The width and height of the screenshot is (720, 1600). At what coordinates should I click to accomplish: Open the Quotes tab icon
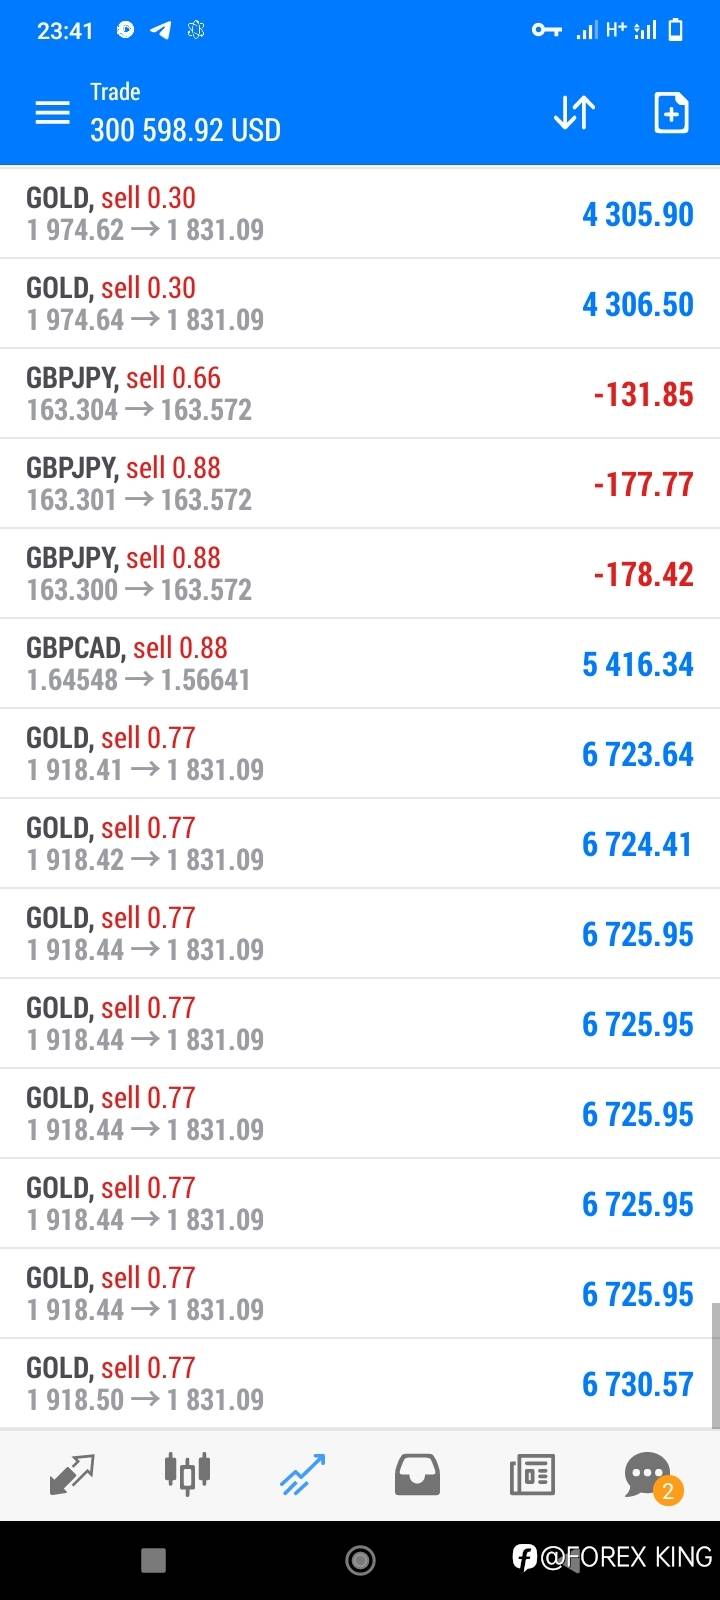click(71, 1474)
